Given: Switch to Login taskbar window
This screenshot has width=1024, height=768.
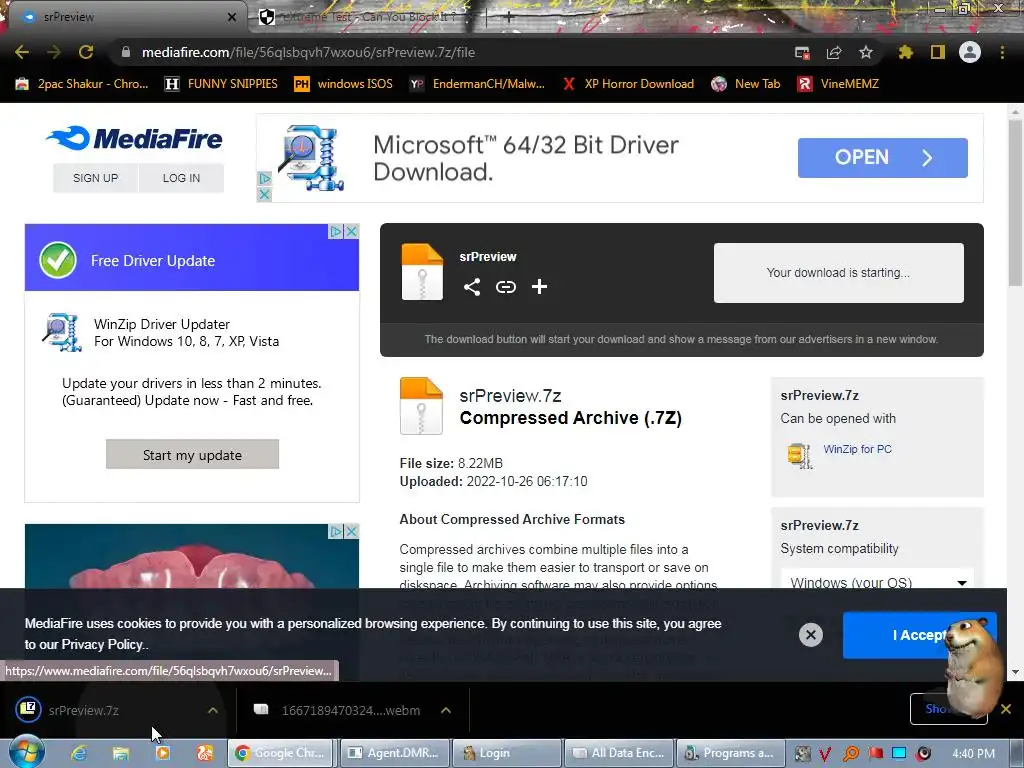Looking at the screenshot, I should (507, 753).
